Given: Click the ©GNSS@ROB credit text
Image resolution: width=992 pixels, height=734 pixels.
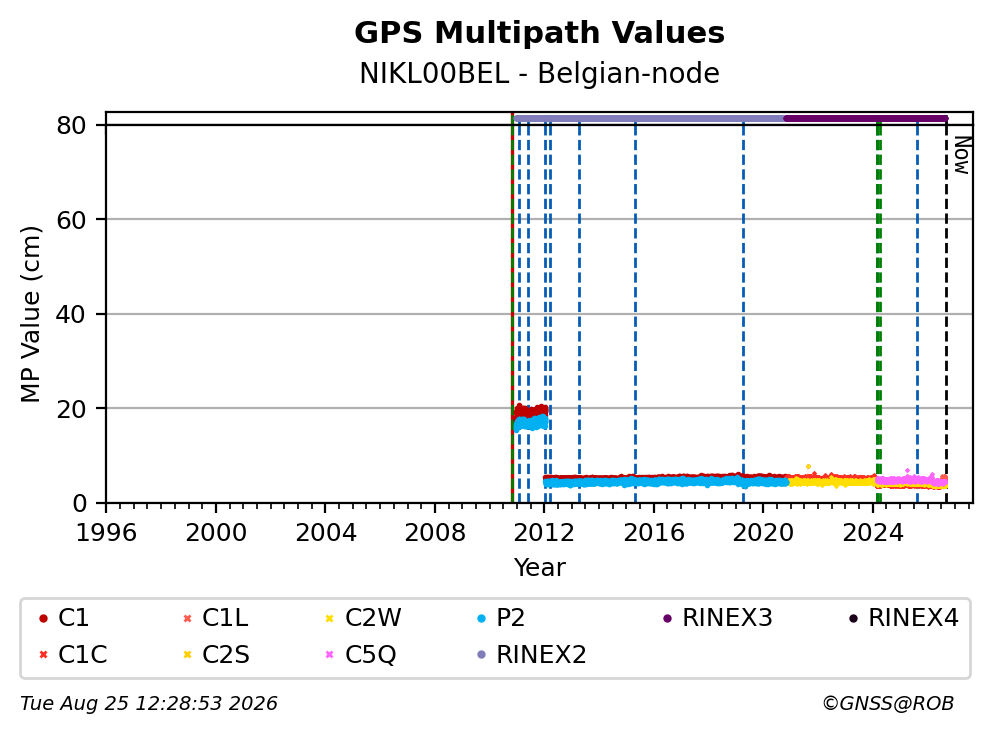Looking at the screenshot, I should click(x=888, y=704).
